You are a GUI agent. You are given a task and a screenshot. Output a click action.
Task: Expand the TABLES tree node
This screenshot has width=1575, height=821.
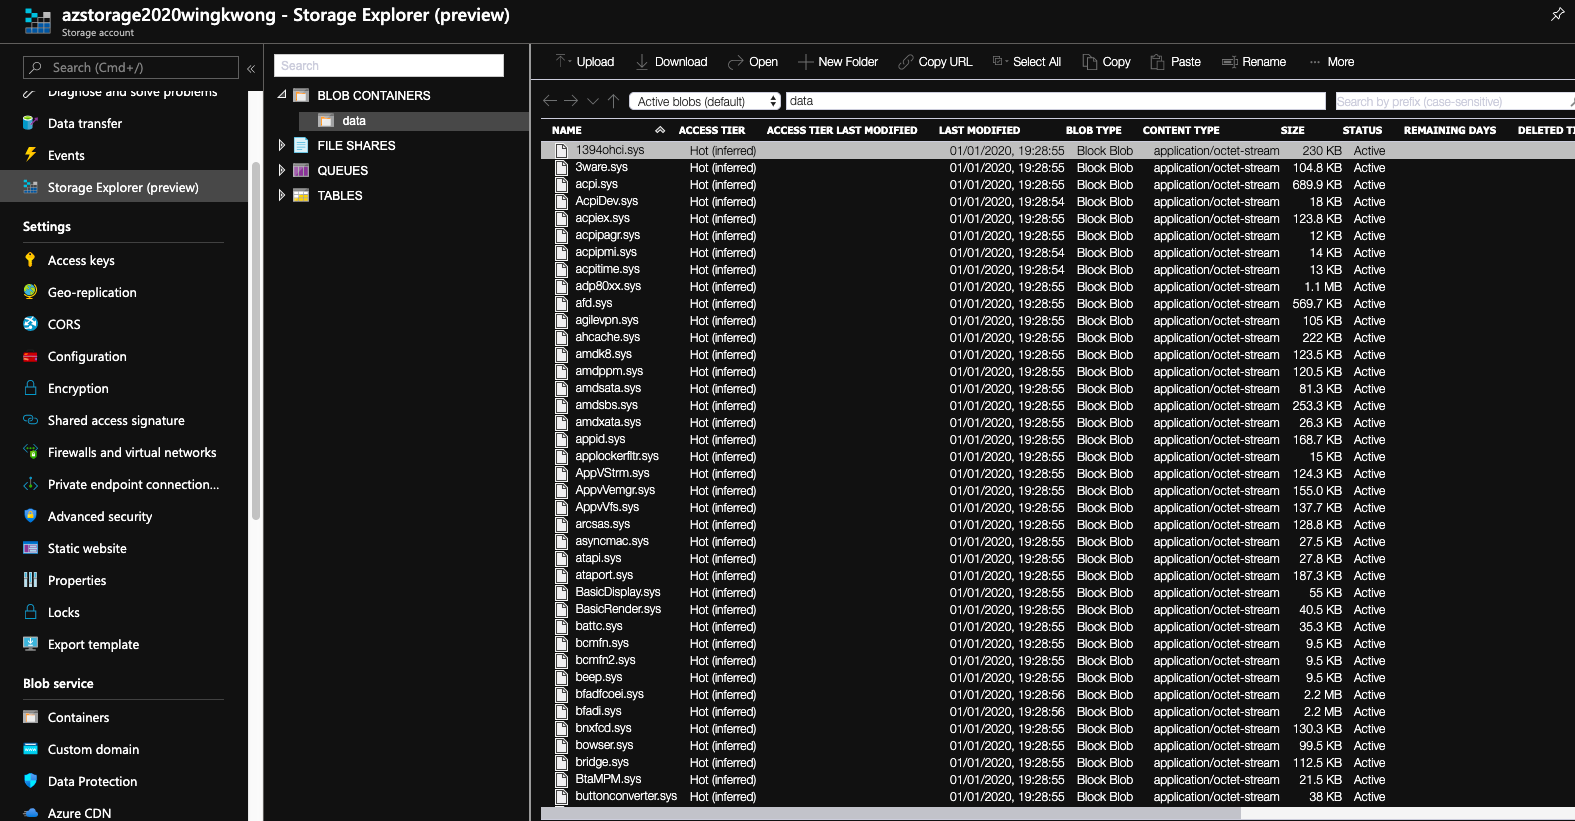282,195
